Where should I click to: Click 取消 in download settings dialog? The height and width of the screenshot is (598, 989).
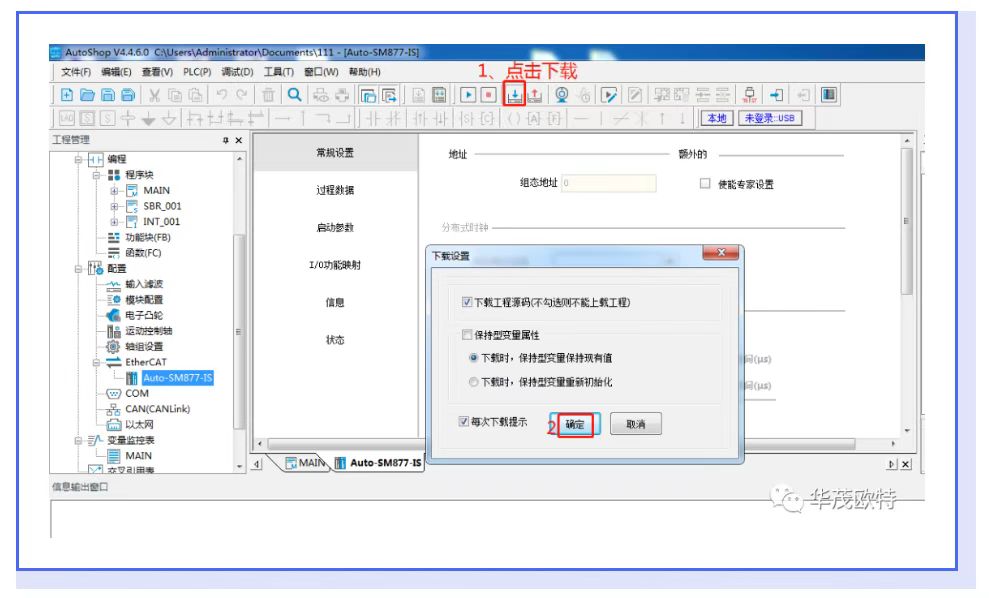[636, 425]
